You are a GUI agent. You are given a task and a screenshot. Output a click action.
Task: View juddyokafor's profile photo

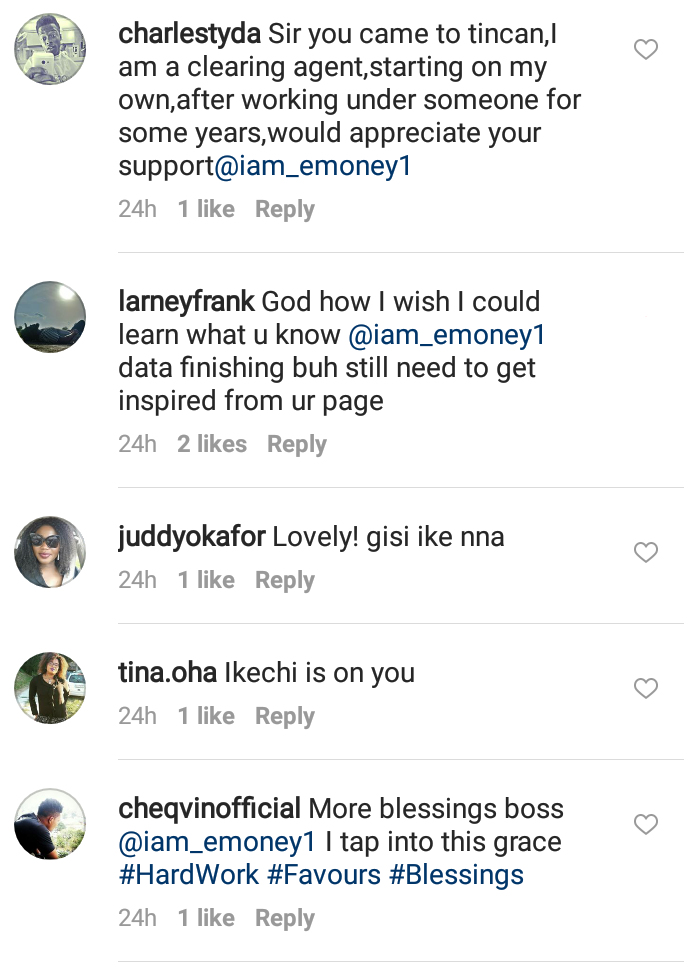pyautogui.click(x=50, y=552)
